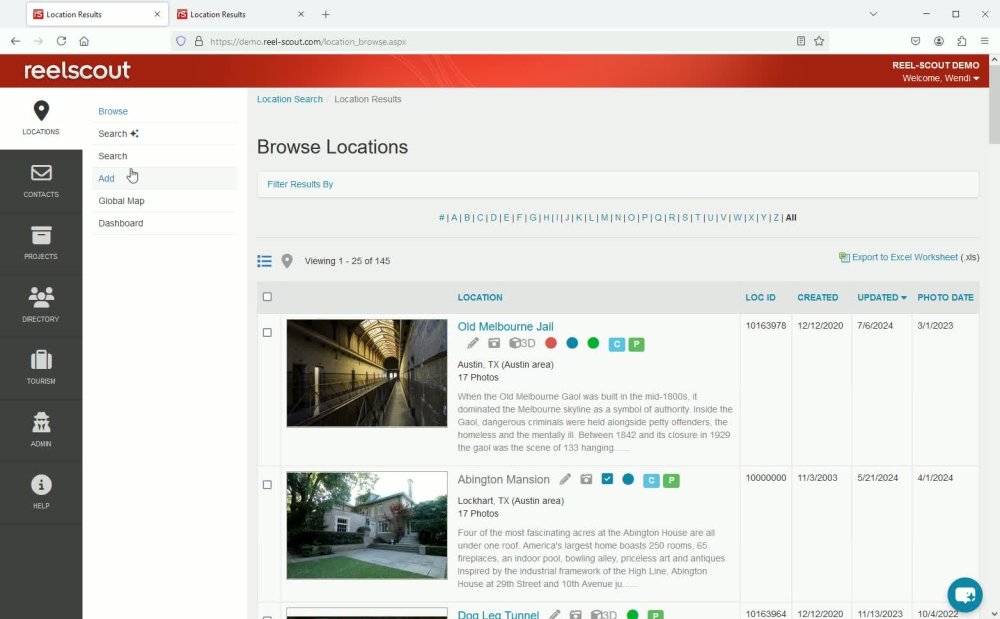
Task: Open the Admin section in sidebar
Action: pos(41,430)
